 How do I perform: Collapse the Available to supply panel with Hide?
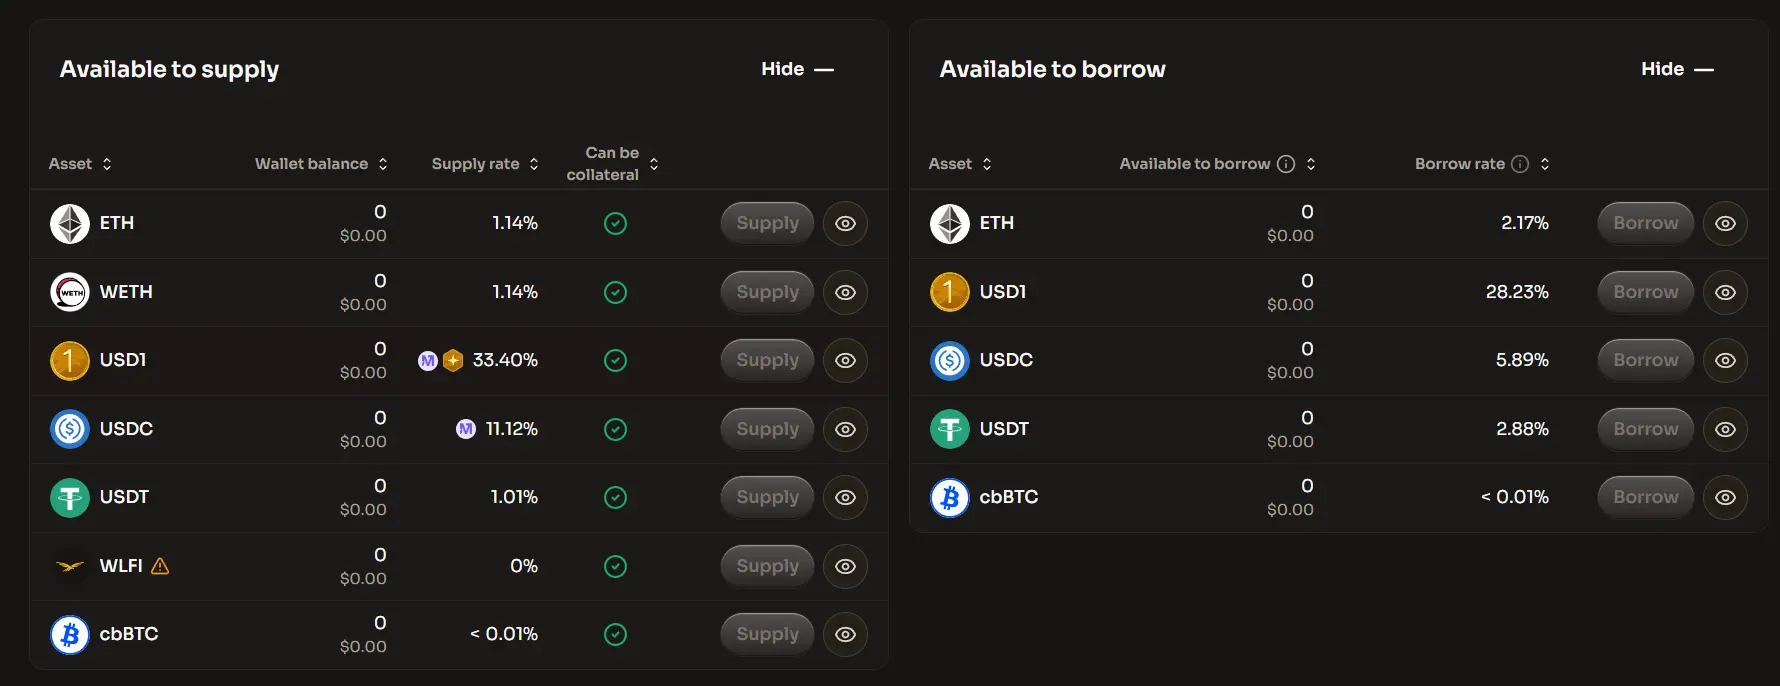coord(797,69)
